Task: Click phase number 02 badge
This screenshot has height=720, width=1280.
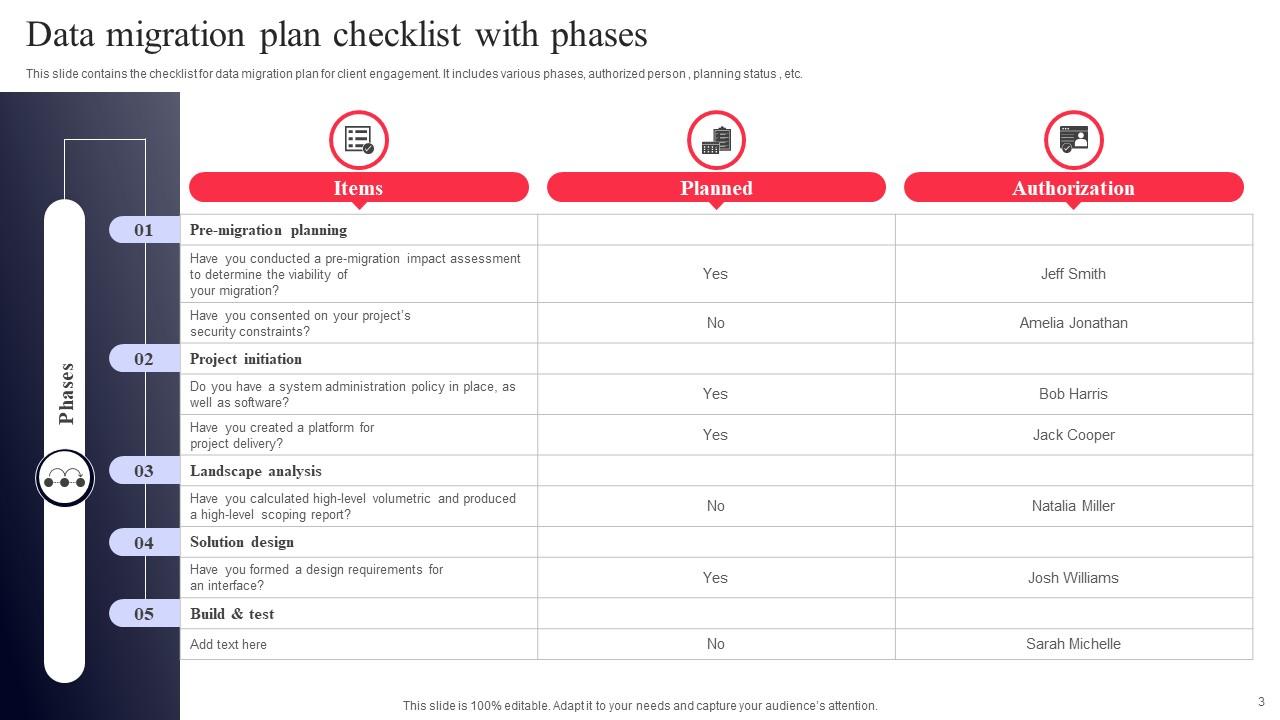Action: click(x=144, y=359)
